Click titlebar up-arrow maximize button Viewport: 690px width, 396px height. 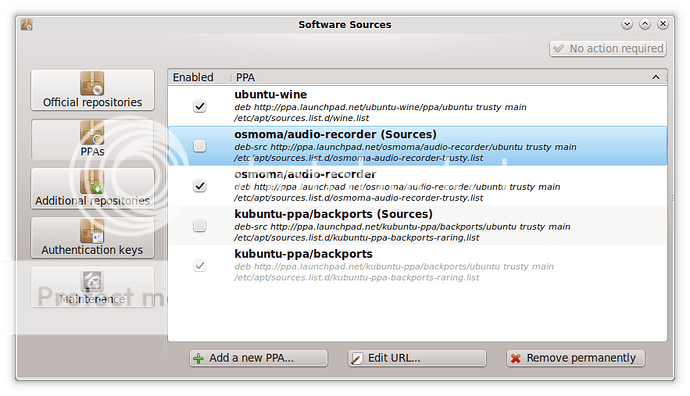645,24
